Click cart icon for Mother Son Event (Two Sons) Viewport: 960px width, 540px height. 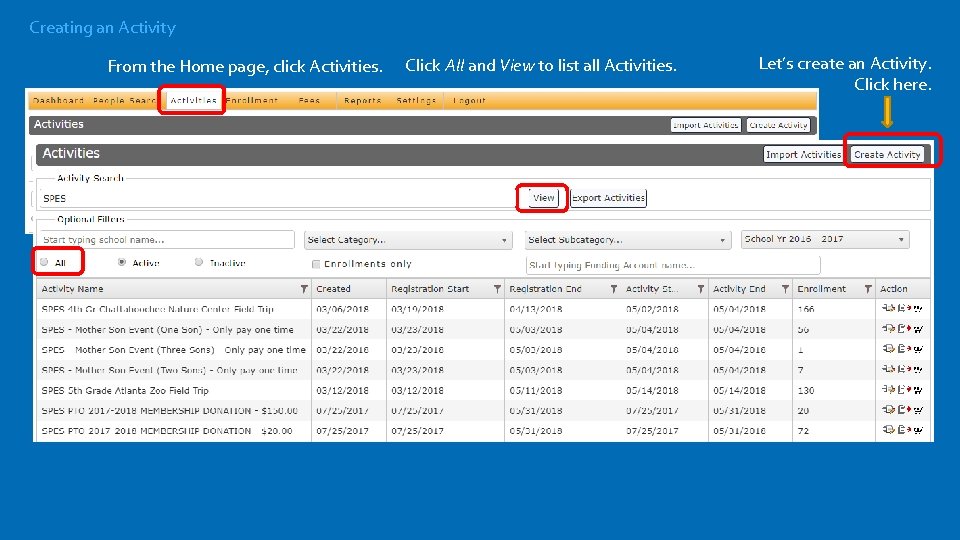[x=918, y=370]
